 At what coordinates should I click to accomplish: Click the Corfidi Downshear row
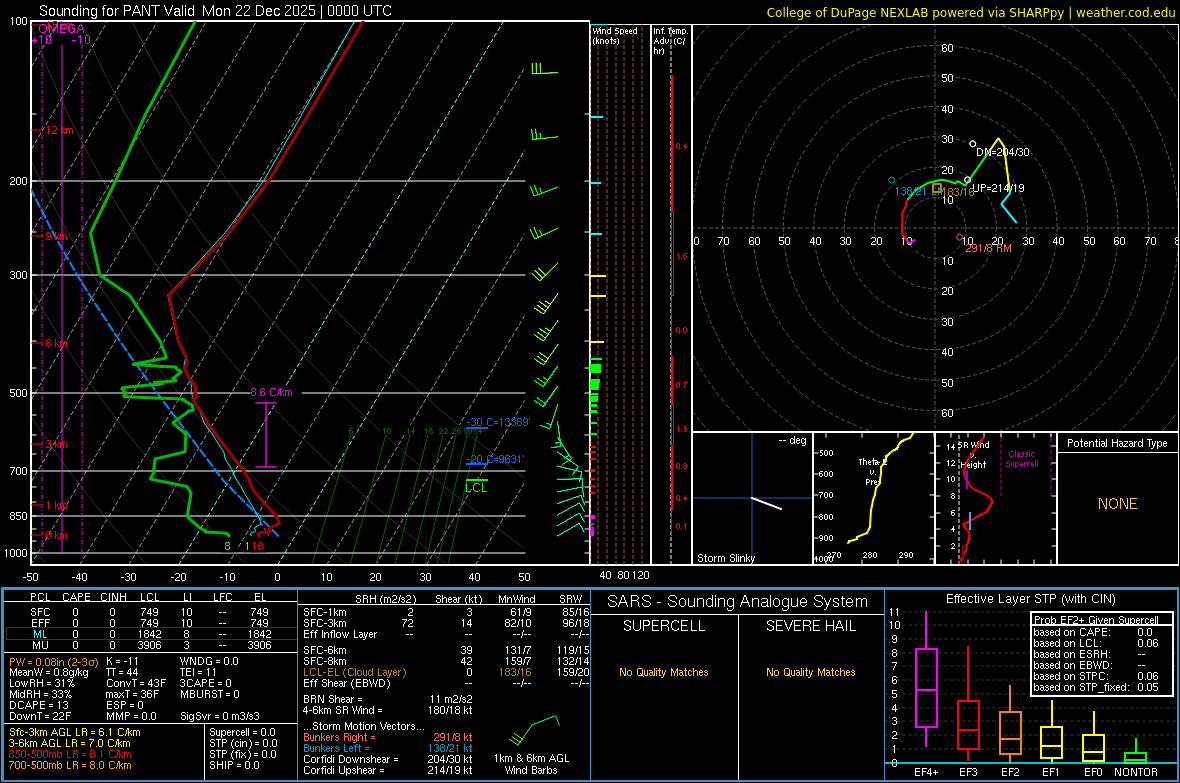tap(388, 759)
